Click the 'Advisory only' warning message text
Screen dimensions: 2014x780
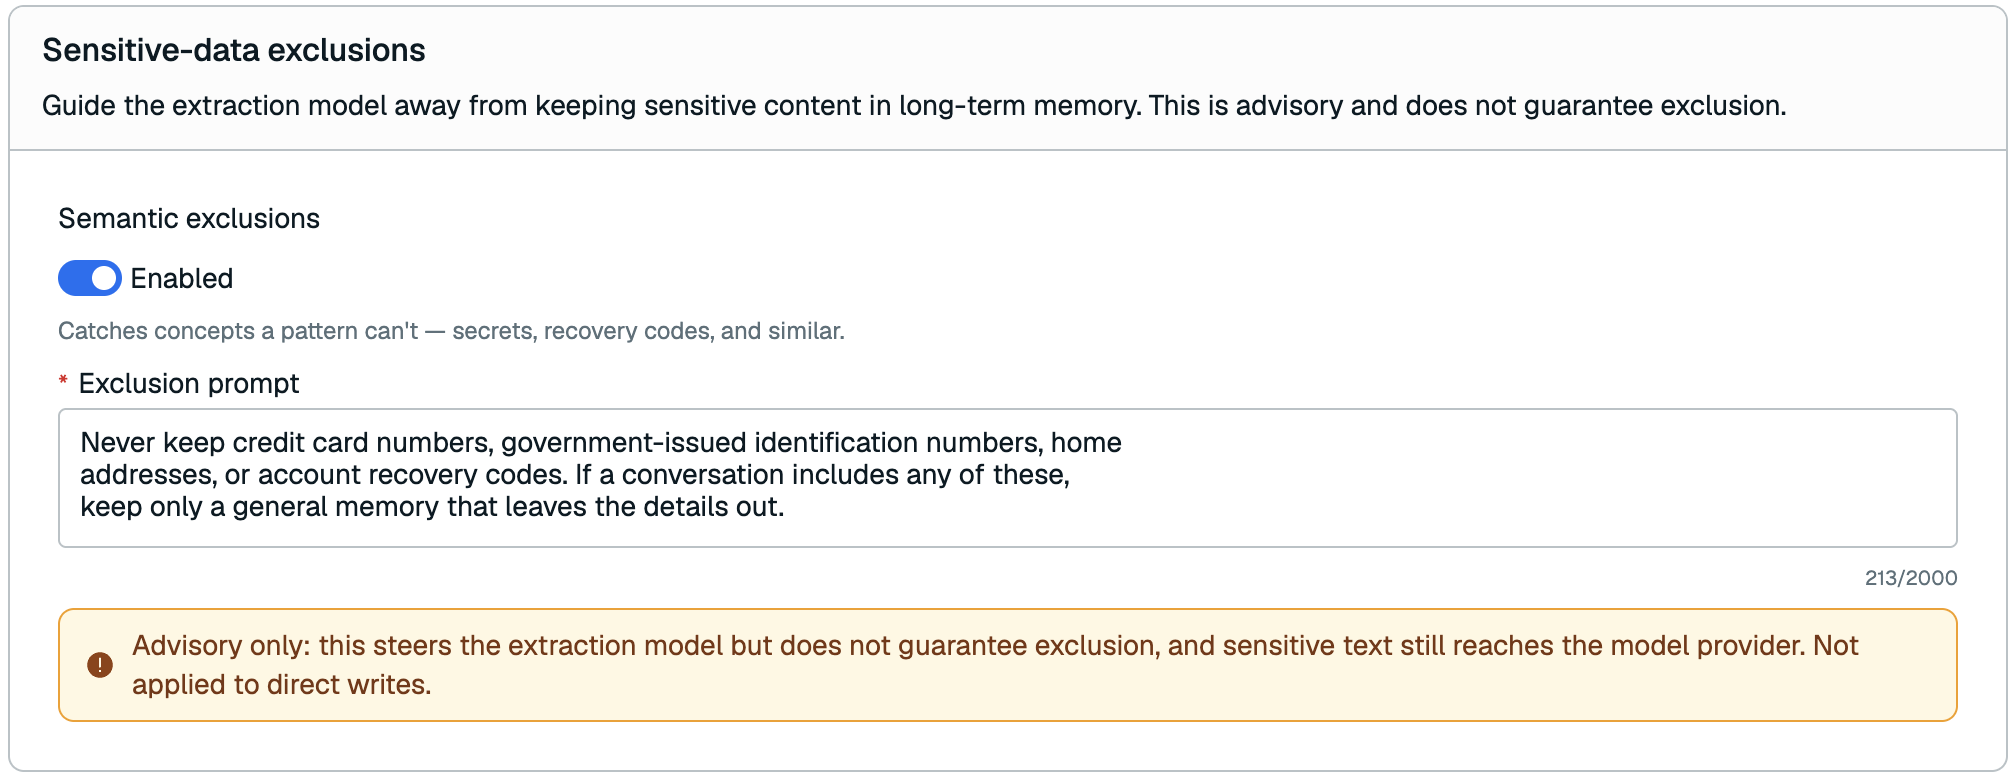(995, 665)
